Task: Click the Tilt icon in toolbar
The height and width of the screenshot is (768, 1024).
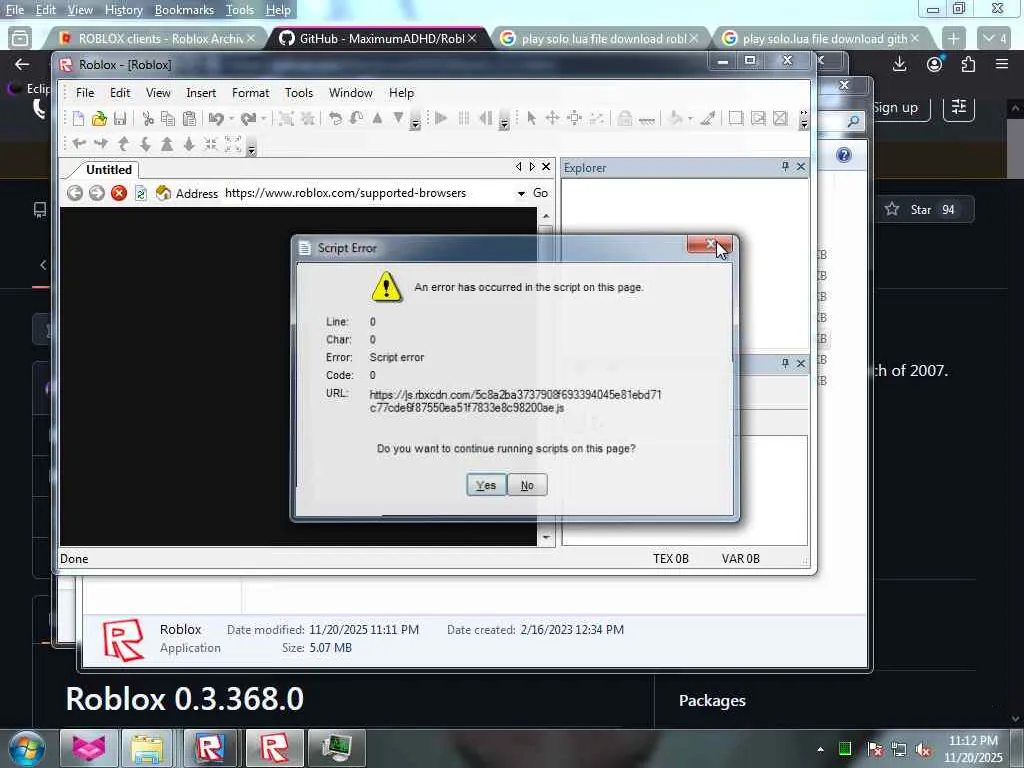Action: (x=357, y=118)
